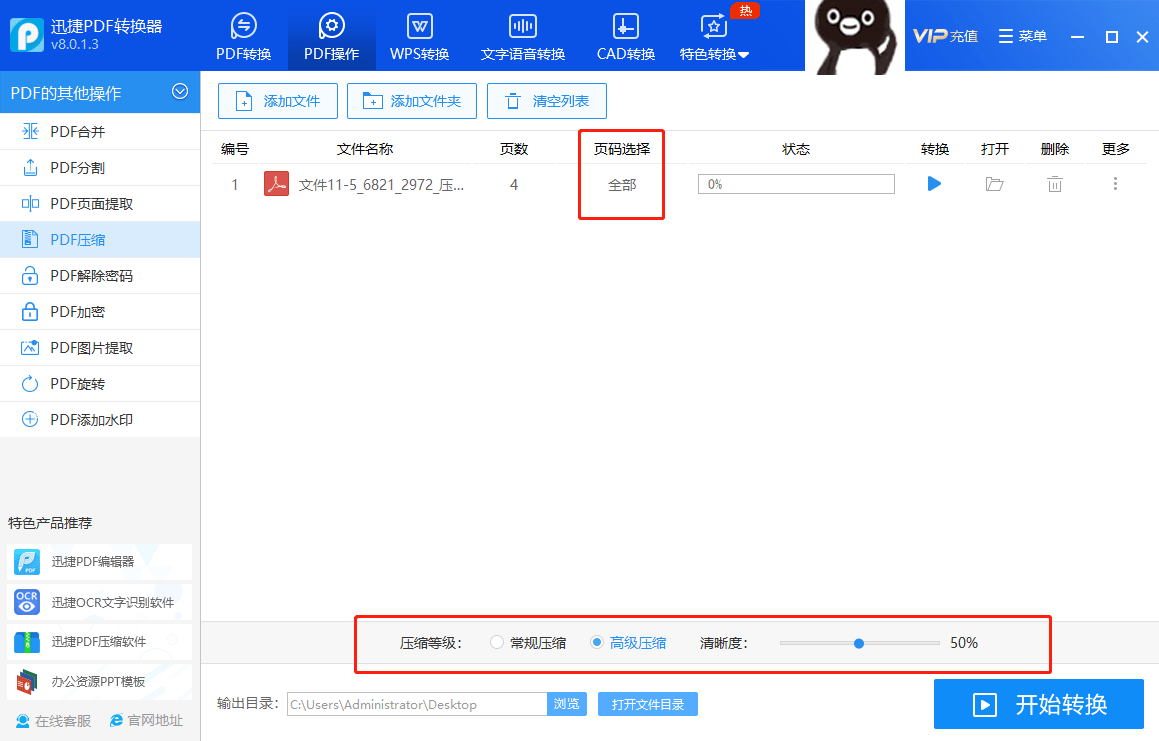Screen dimensions: 1159x741
Task: Open output folder icon in file row
Action: (994, 184)
